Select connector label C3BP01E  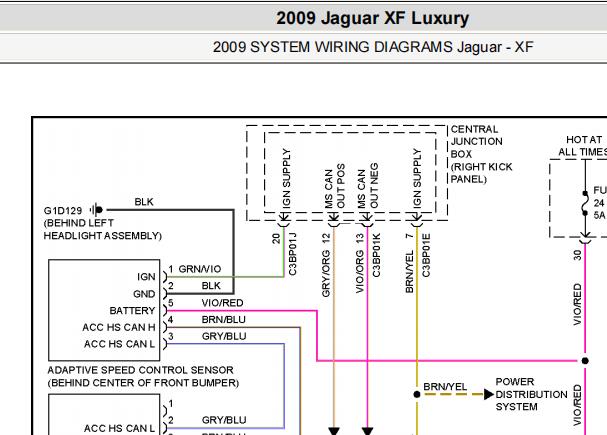point(426,255)
